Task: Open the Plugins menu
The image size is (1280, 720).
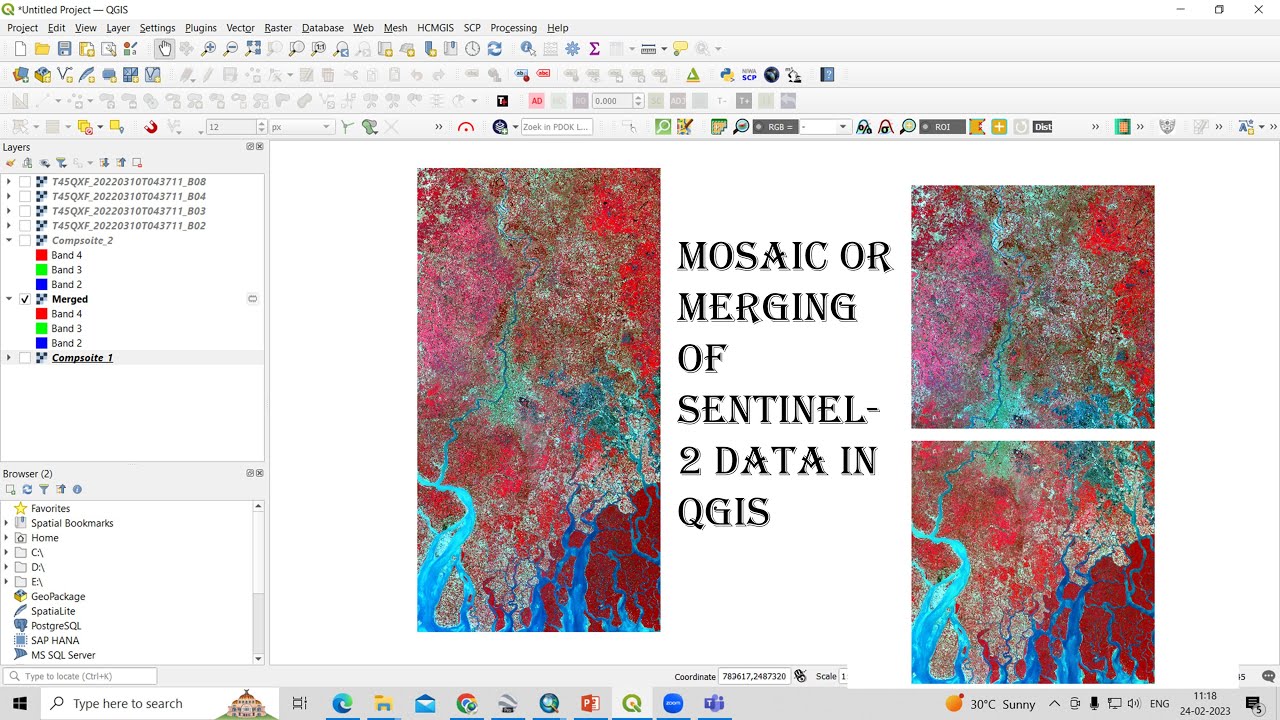Action: click(x=201, y=28)
